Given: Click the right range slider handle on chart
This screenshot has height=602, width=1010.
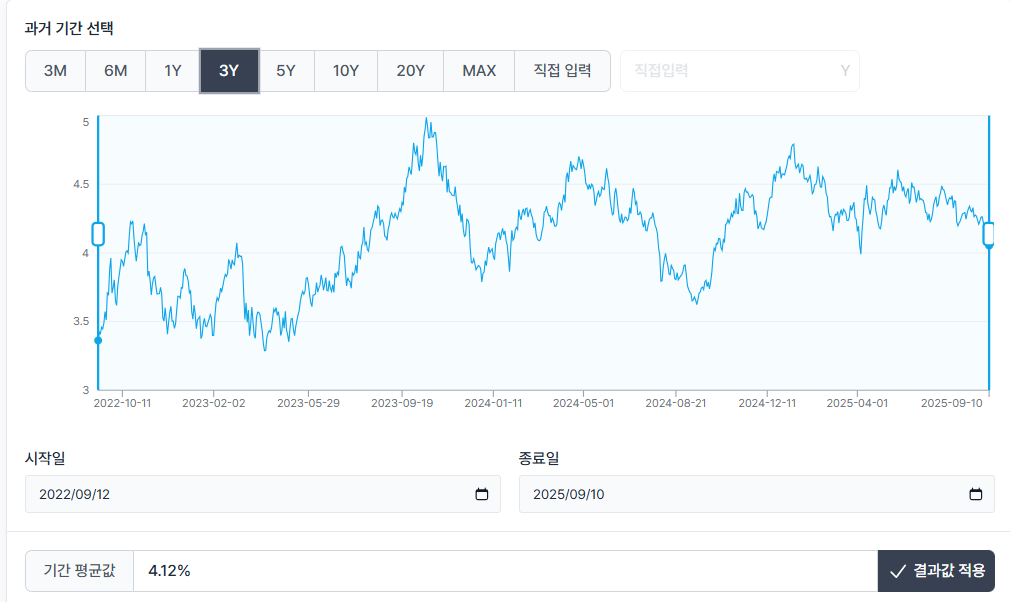Looking at the screenshot, I should pyautogui.click(x=989, y=234).
